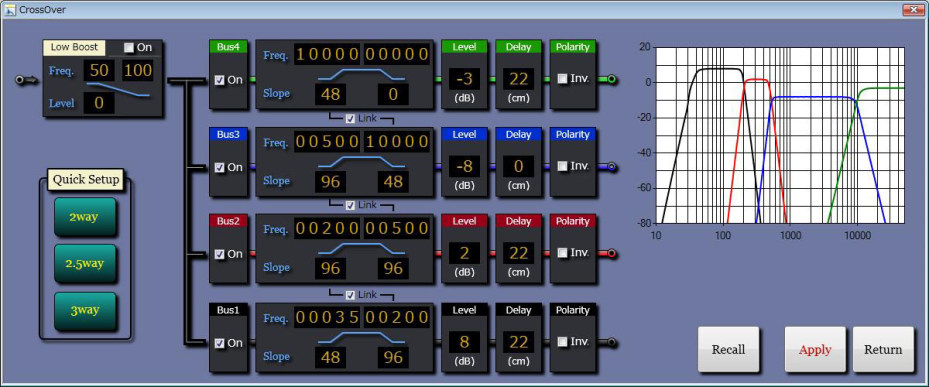Image resolution: width=929 pixels, height=387 pixels.
Task: Click the Return button
Action: click(883, 349)
